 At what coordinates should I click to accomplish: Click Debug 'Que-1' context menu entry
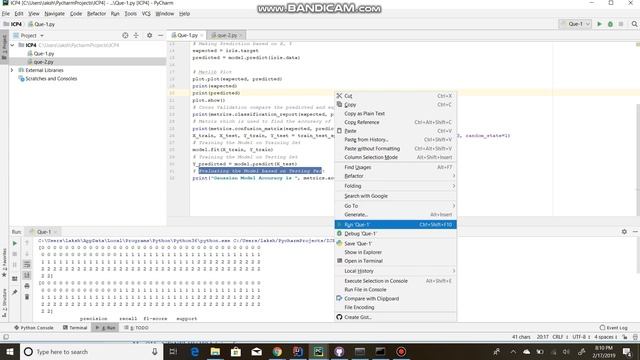tap(396, 233)
